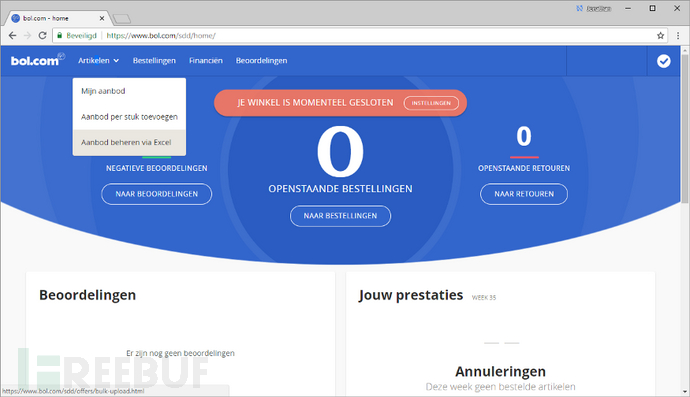Open the Bestellingen navigation item

pos(154,60)
